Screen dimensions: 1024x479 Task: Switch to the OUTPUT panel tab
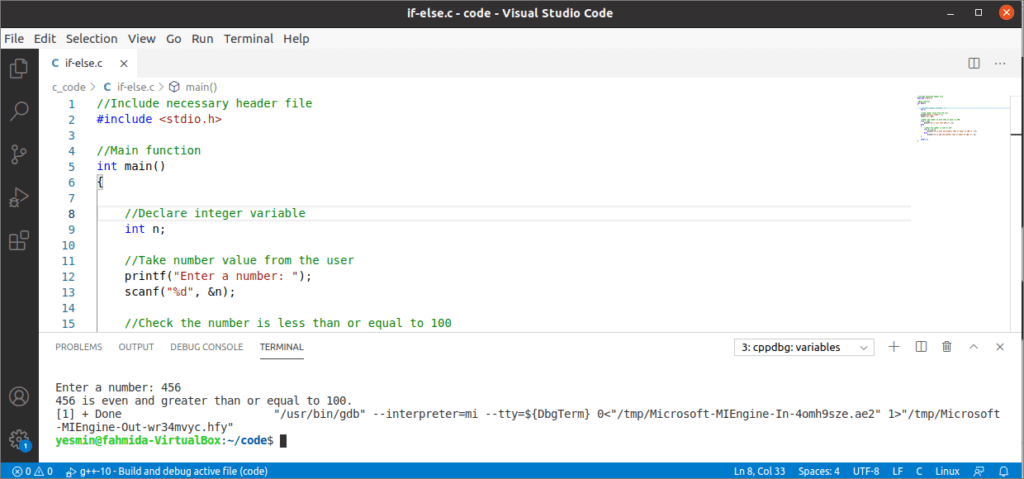click(136, 347)
